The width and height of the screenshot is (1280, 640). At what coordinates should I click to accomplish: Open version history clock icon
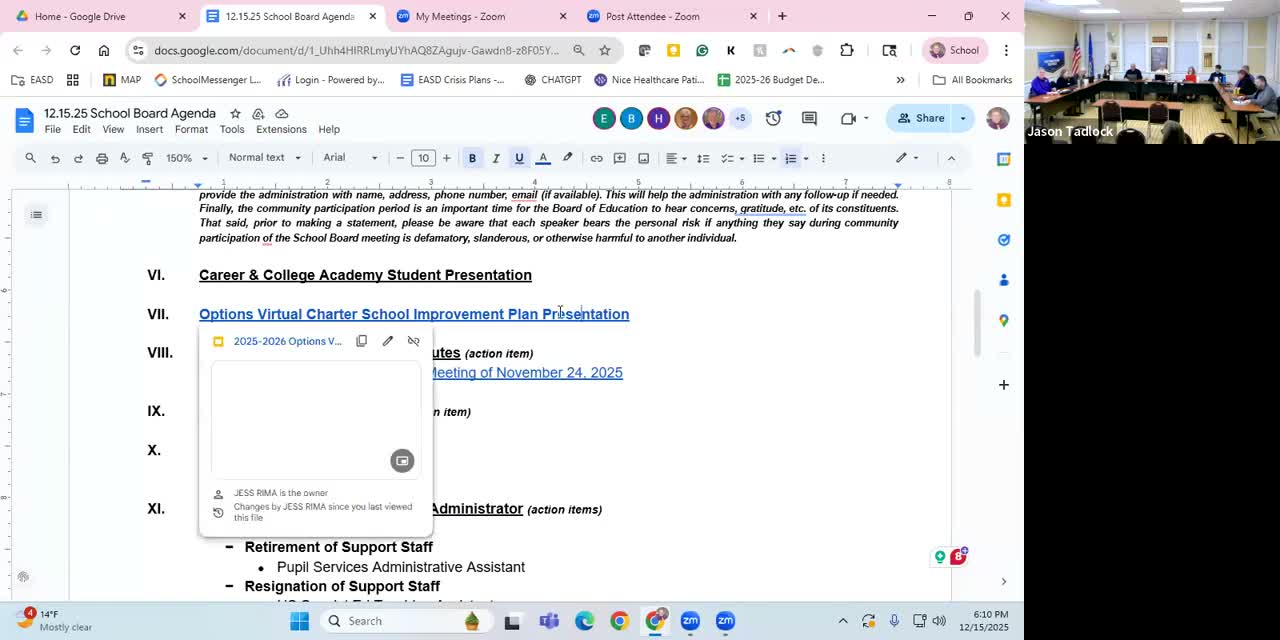click(773, 118)
